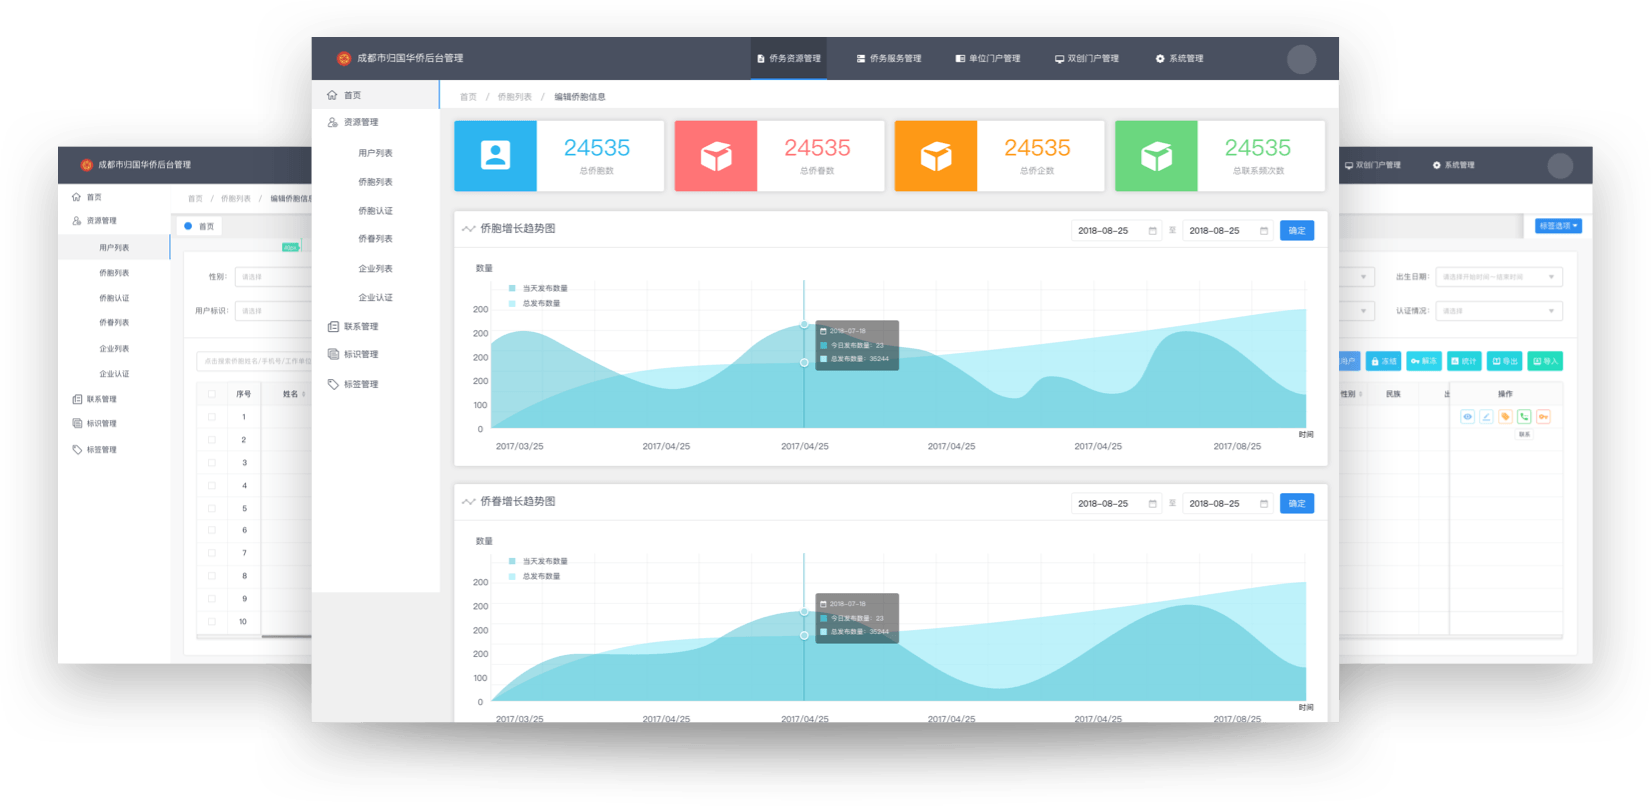
Task: Click the pencil edit icon in 操作 column
Action: pyautogui.click(x=1486, y=417)
